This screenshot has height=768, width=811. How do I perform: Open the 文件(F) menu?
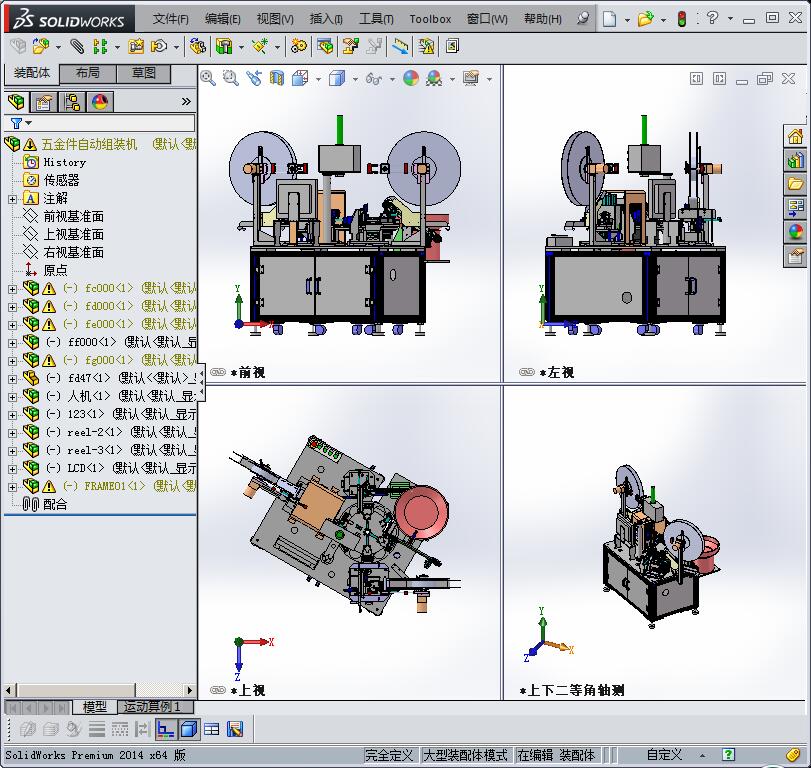click(170, 19)
